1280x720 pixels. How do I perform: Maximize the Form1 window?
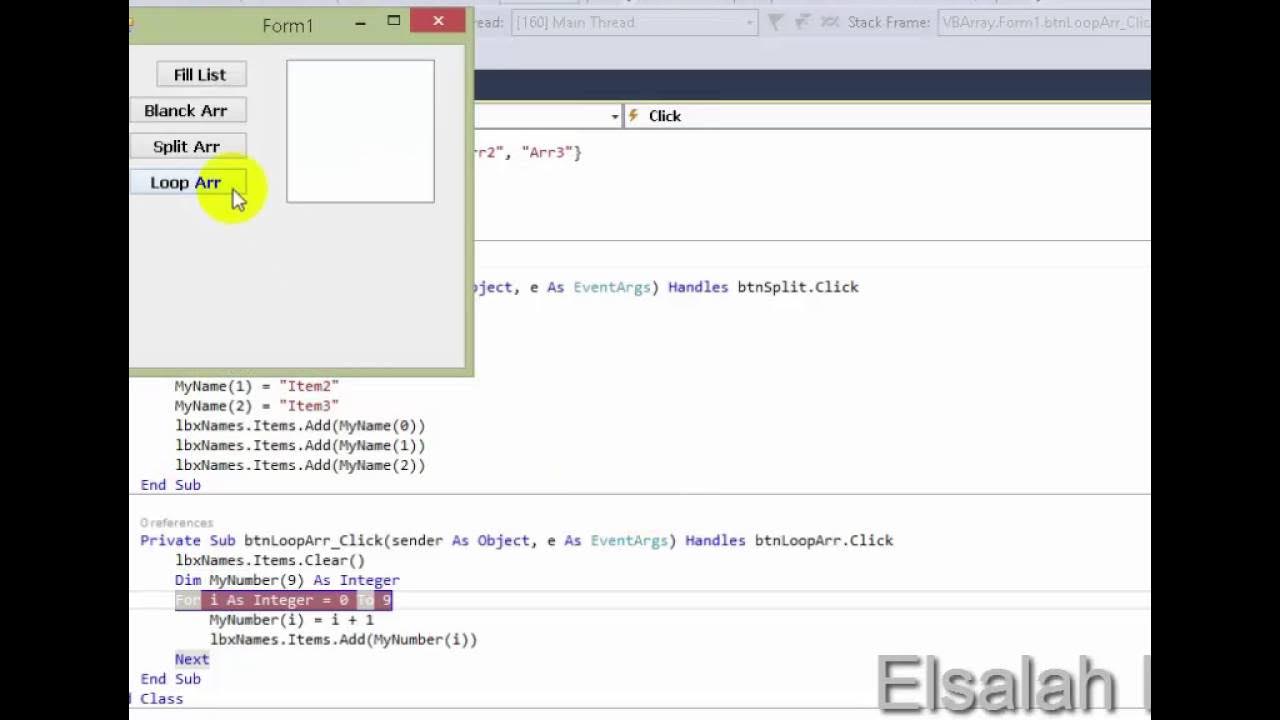[394, 21]
